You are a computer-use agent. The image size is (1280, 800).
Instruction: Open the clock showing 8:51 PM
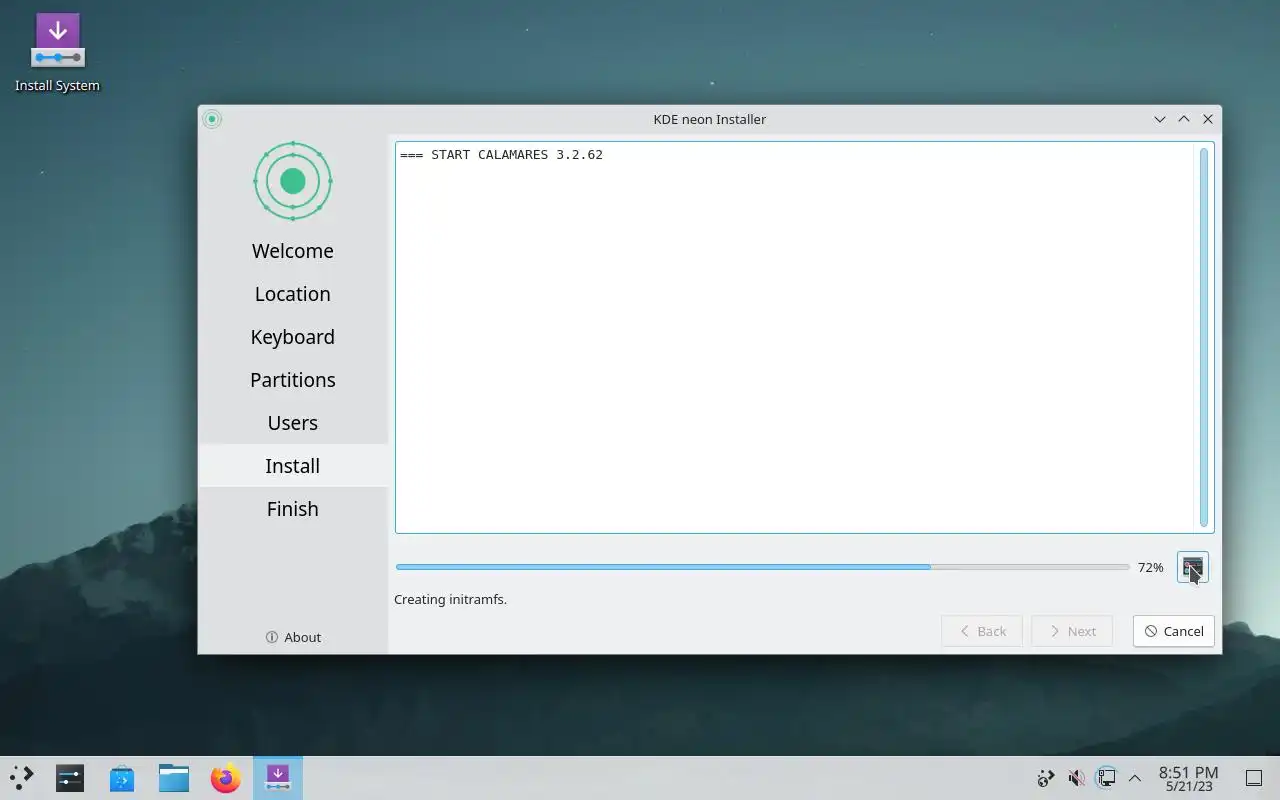point(1188,778)
